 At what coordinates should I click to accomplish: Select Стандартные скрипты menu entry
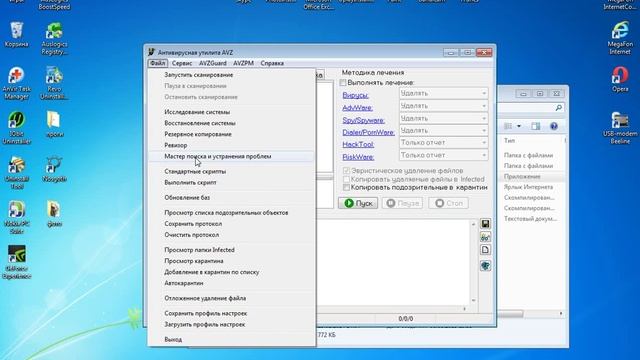pos(231,171)
